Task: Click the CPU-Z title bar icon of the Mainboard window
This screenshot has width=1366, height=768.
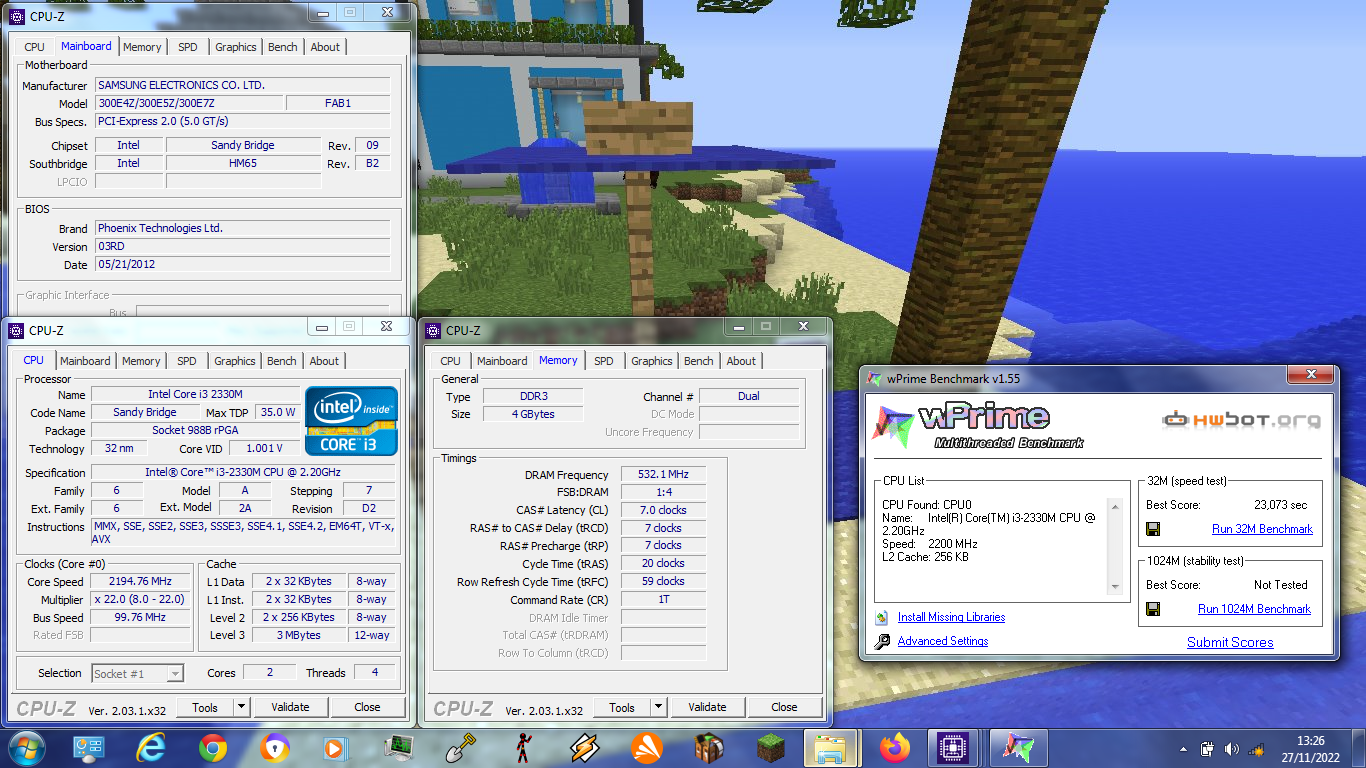Action: point(16,16)
